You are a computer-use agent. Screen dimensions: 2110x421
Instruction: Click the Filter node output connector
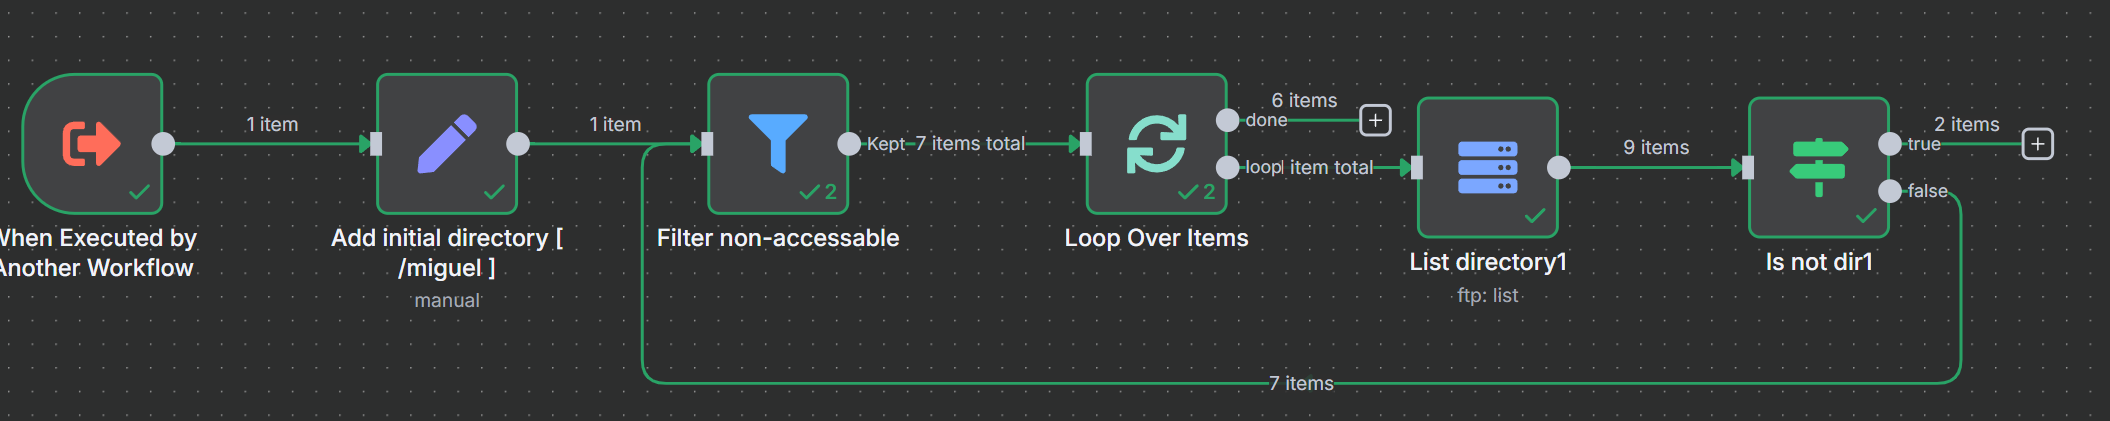pos(848,144)
